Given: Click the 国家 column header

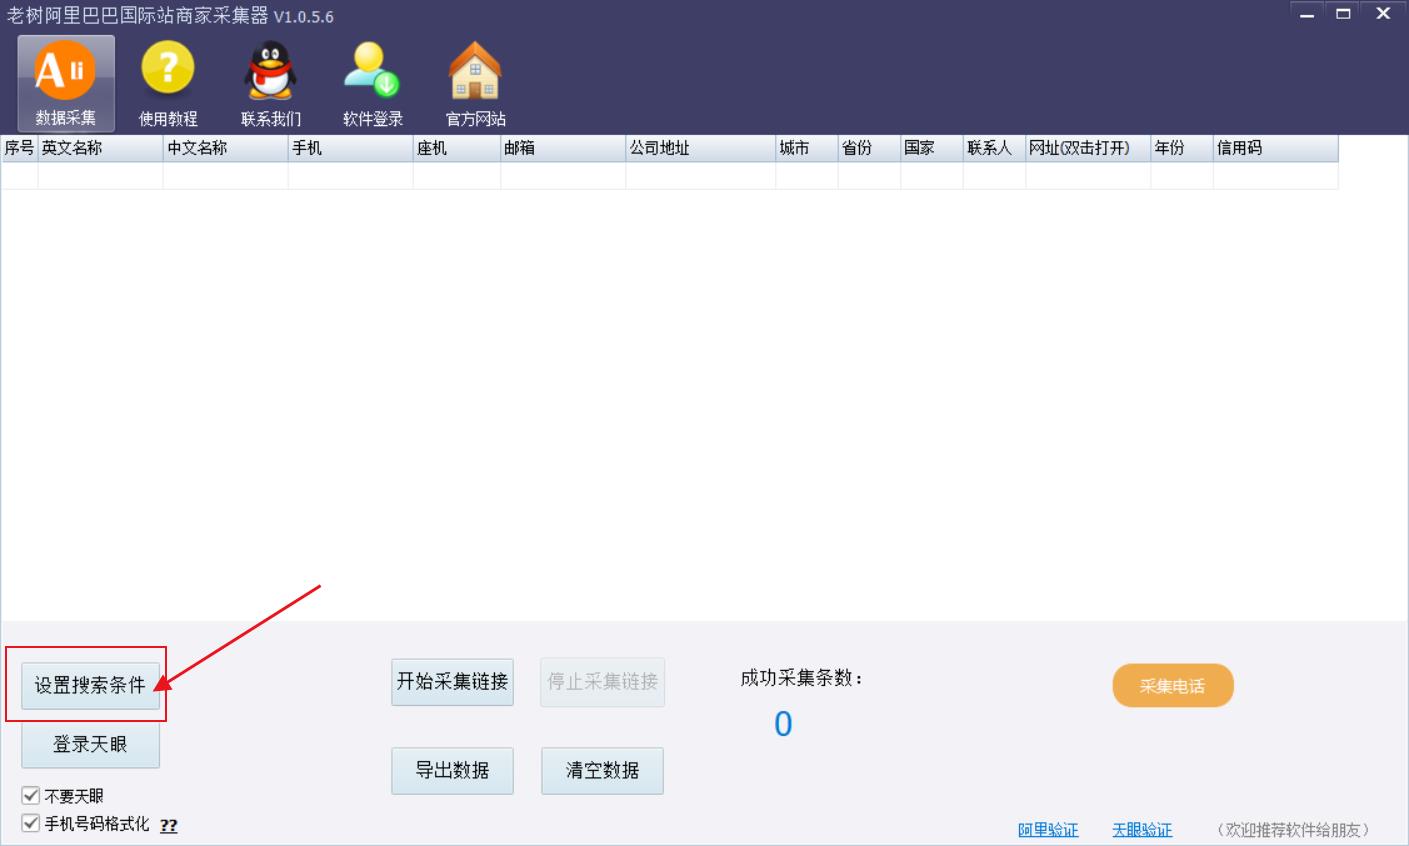Looking at the screenshot, I should (x=932, y=148).
